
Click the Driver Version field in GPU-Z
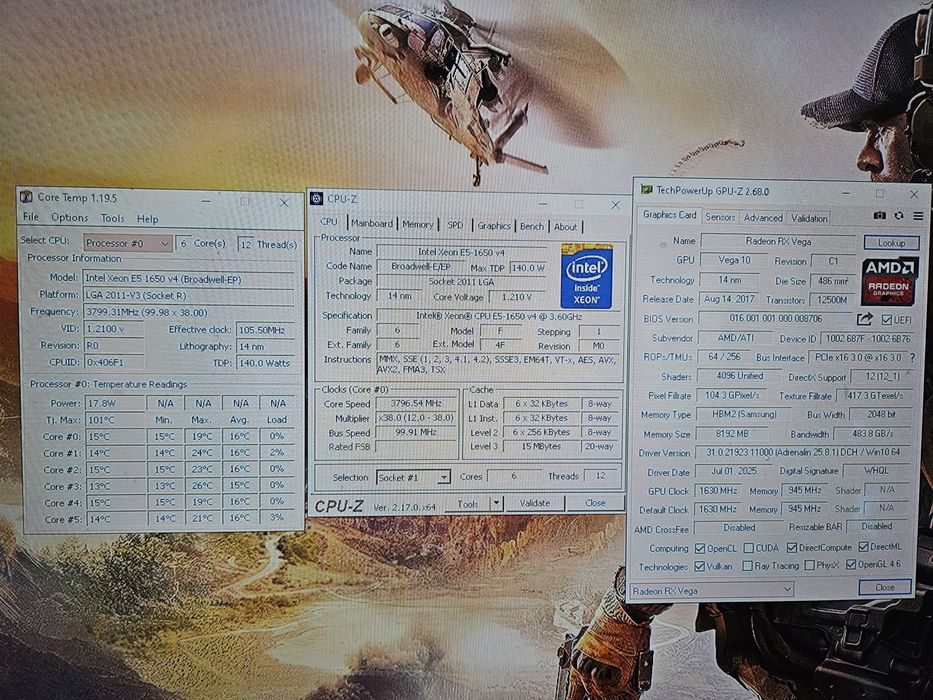803,452
